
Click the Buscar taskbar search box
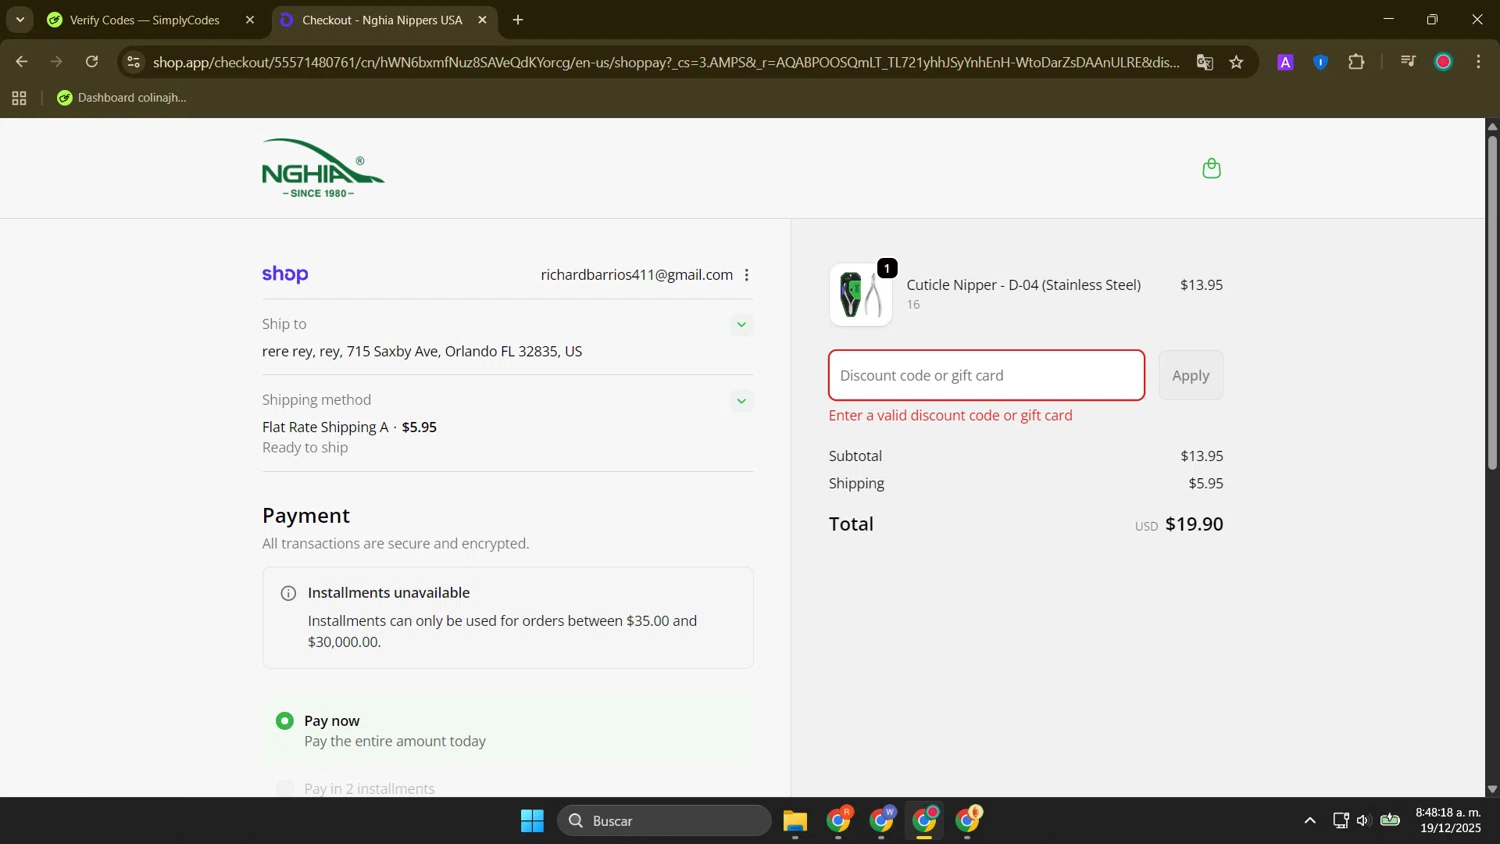pos(664,821)
